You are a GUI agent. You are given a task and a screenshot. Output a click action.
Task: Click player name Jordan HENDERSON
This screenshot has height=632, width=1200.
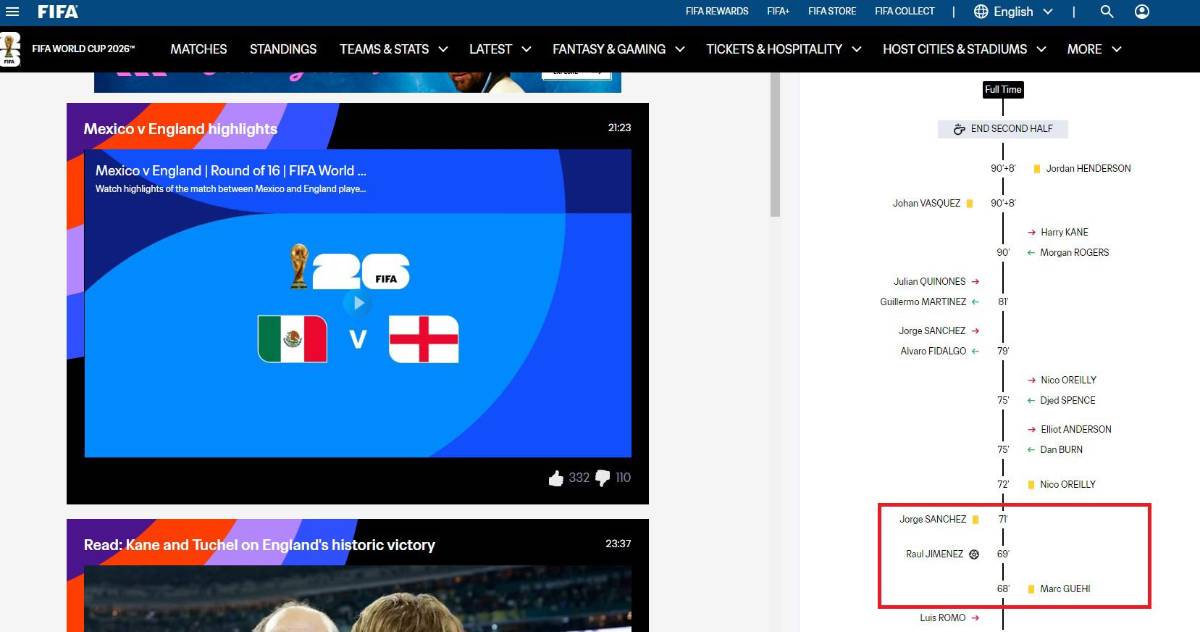point(1088,169)
